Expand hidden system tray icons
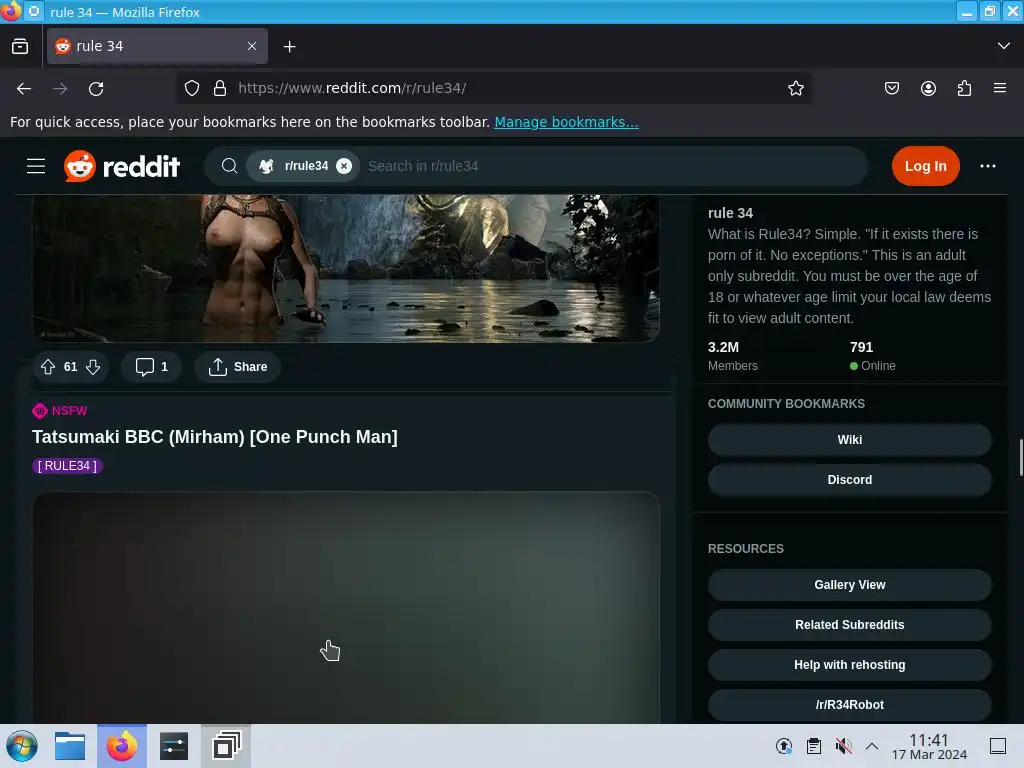This screenshot has height=768, width=1024. click(872, 746)
